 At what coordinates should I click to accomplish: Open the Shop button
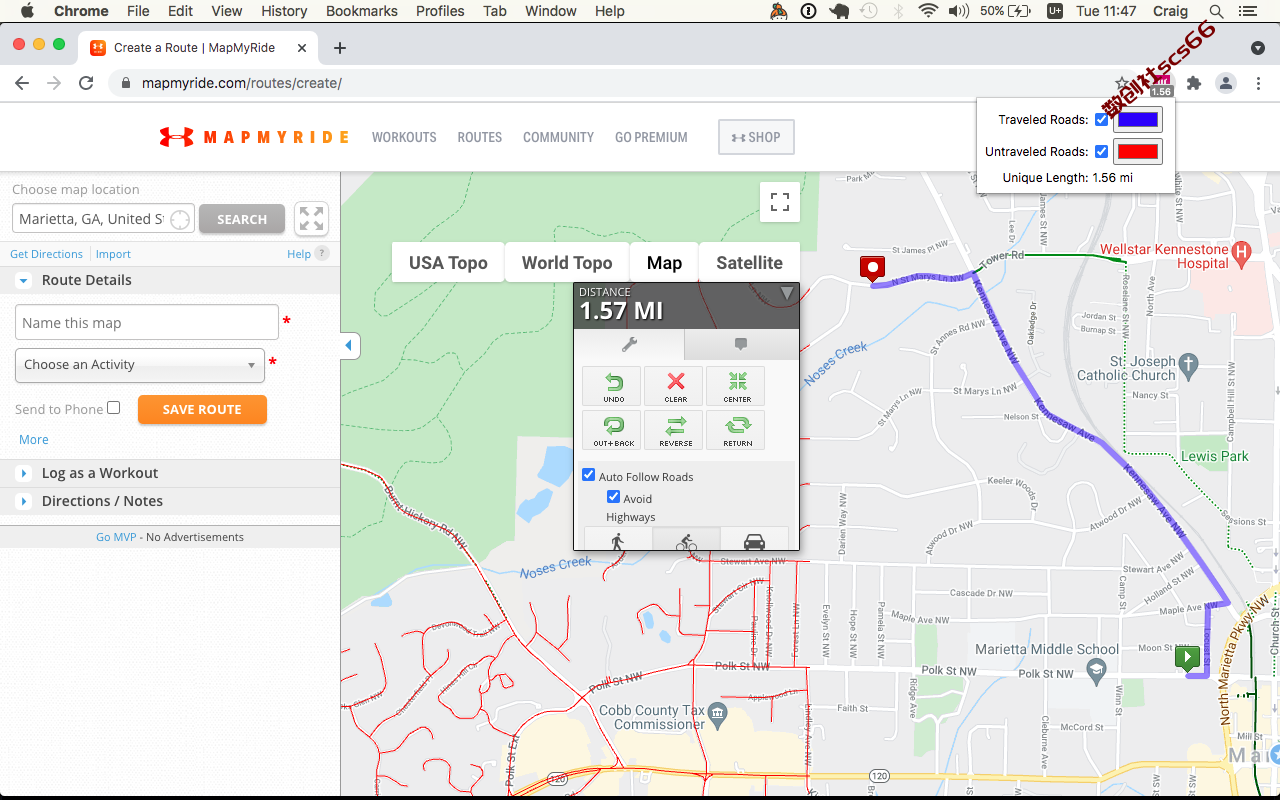(756, 138)
